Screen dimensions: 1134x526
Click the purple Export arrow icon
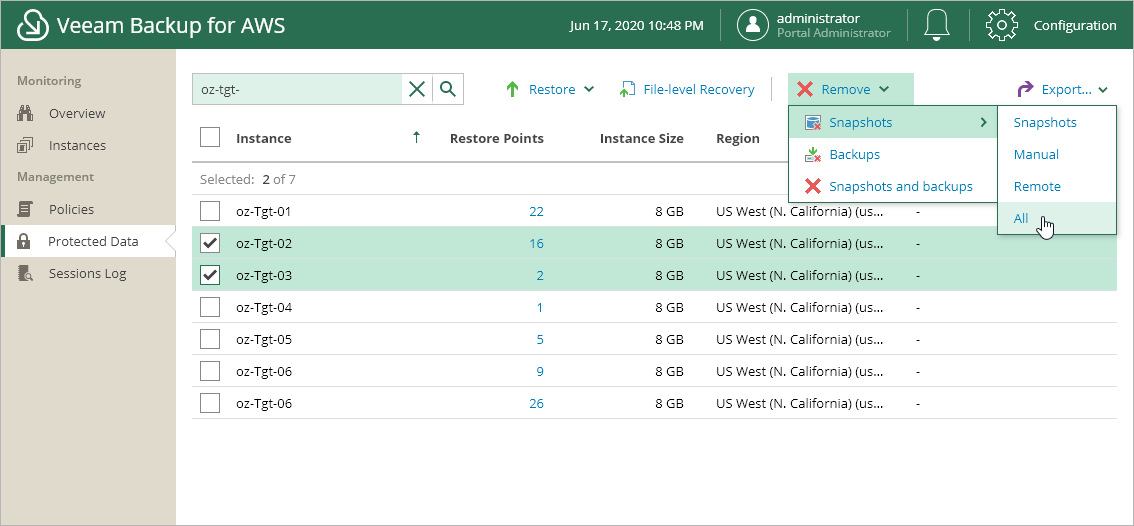click(1026, 89)
